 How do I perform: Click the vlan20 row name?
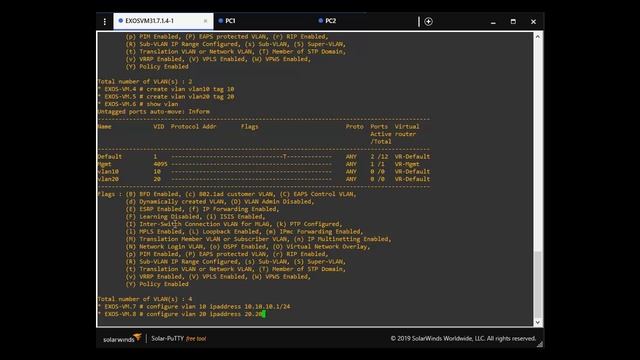click(x=108, y=179)
